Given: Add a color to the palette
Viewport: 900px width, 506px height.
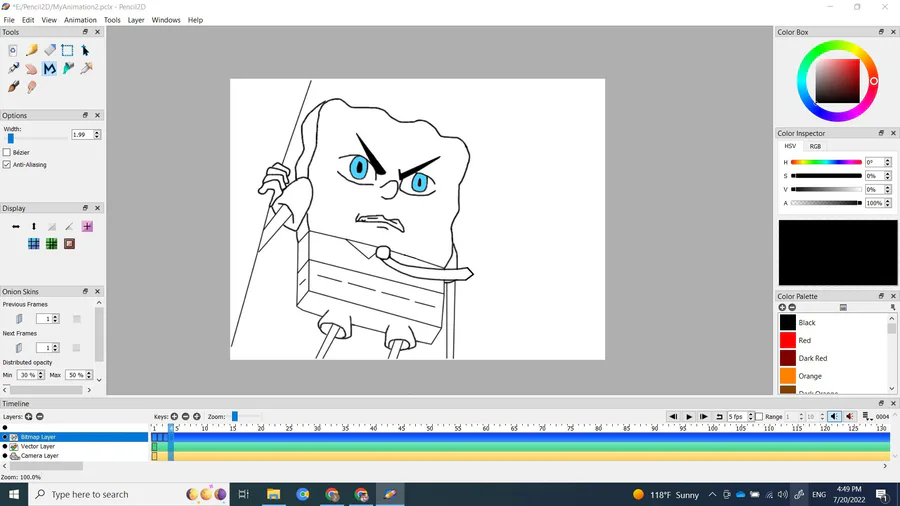Looking at the screenshot, I should [782, 308].
